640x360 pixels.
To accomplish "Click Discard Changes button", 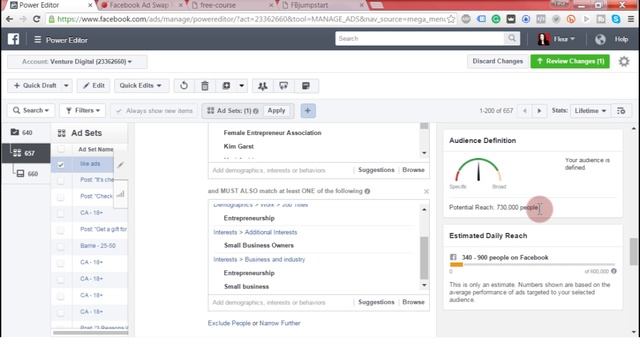I will pyautogui.click(x=498, y=61).
